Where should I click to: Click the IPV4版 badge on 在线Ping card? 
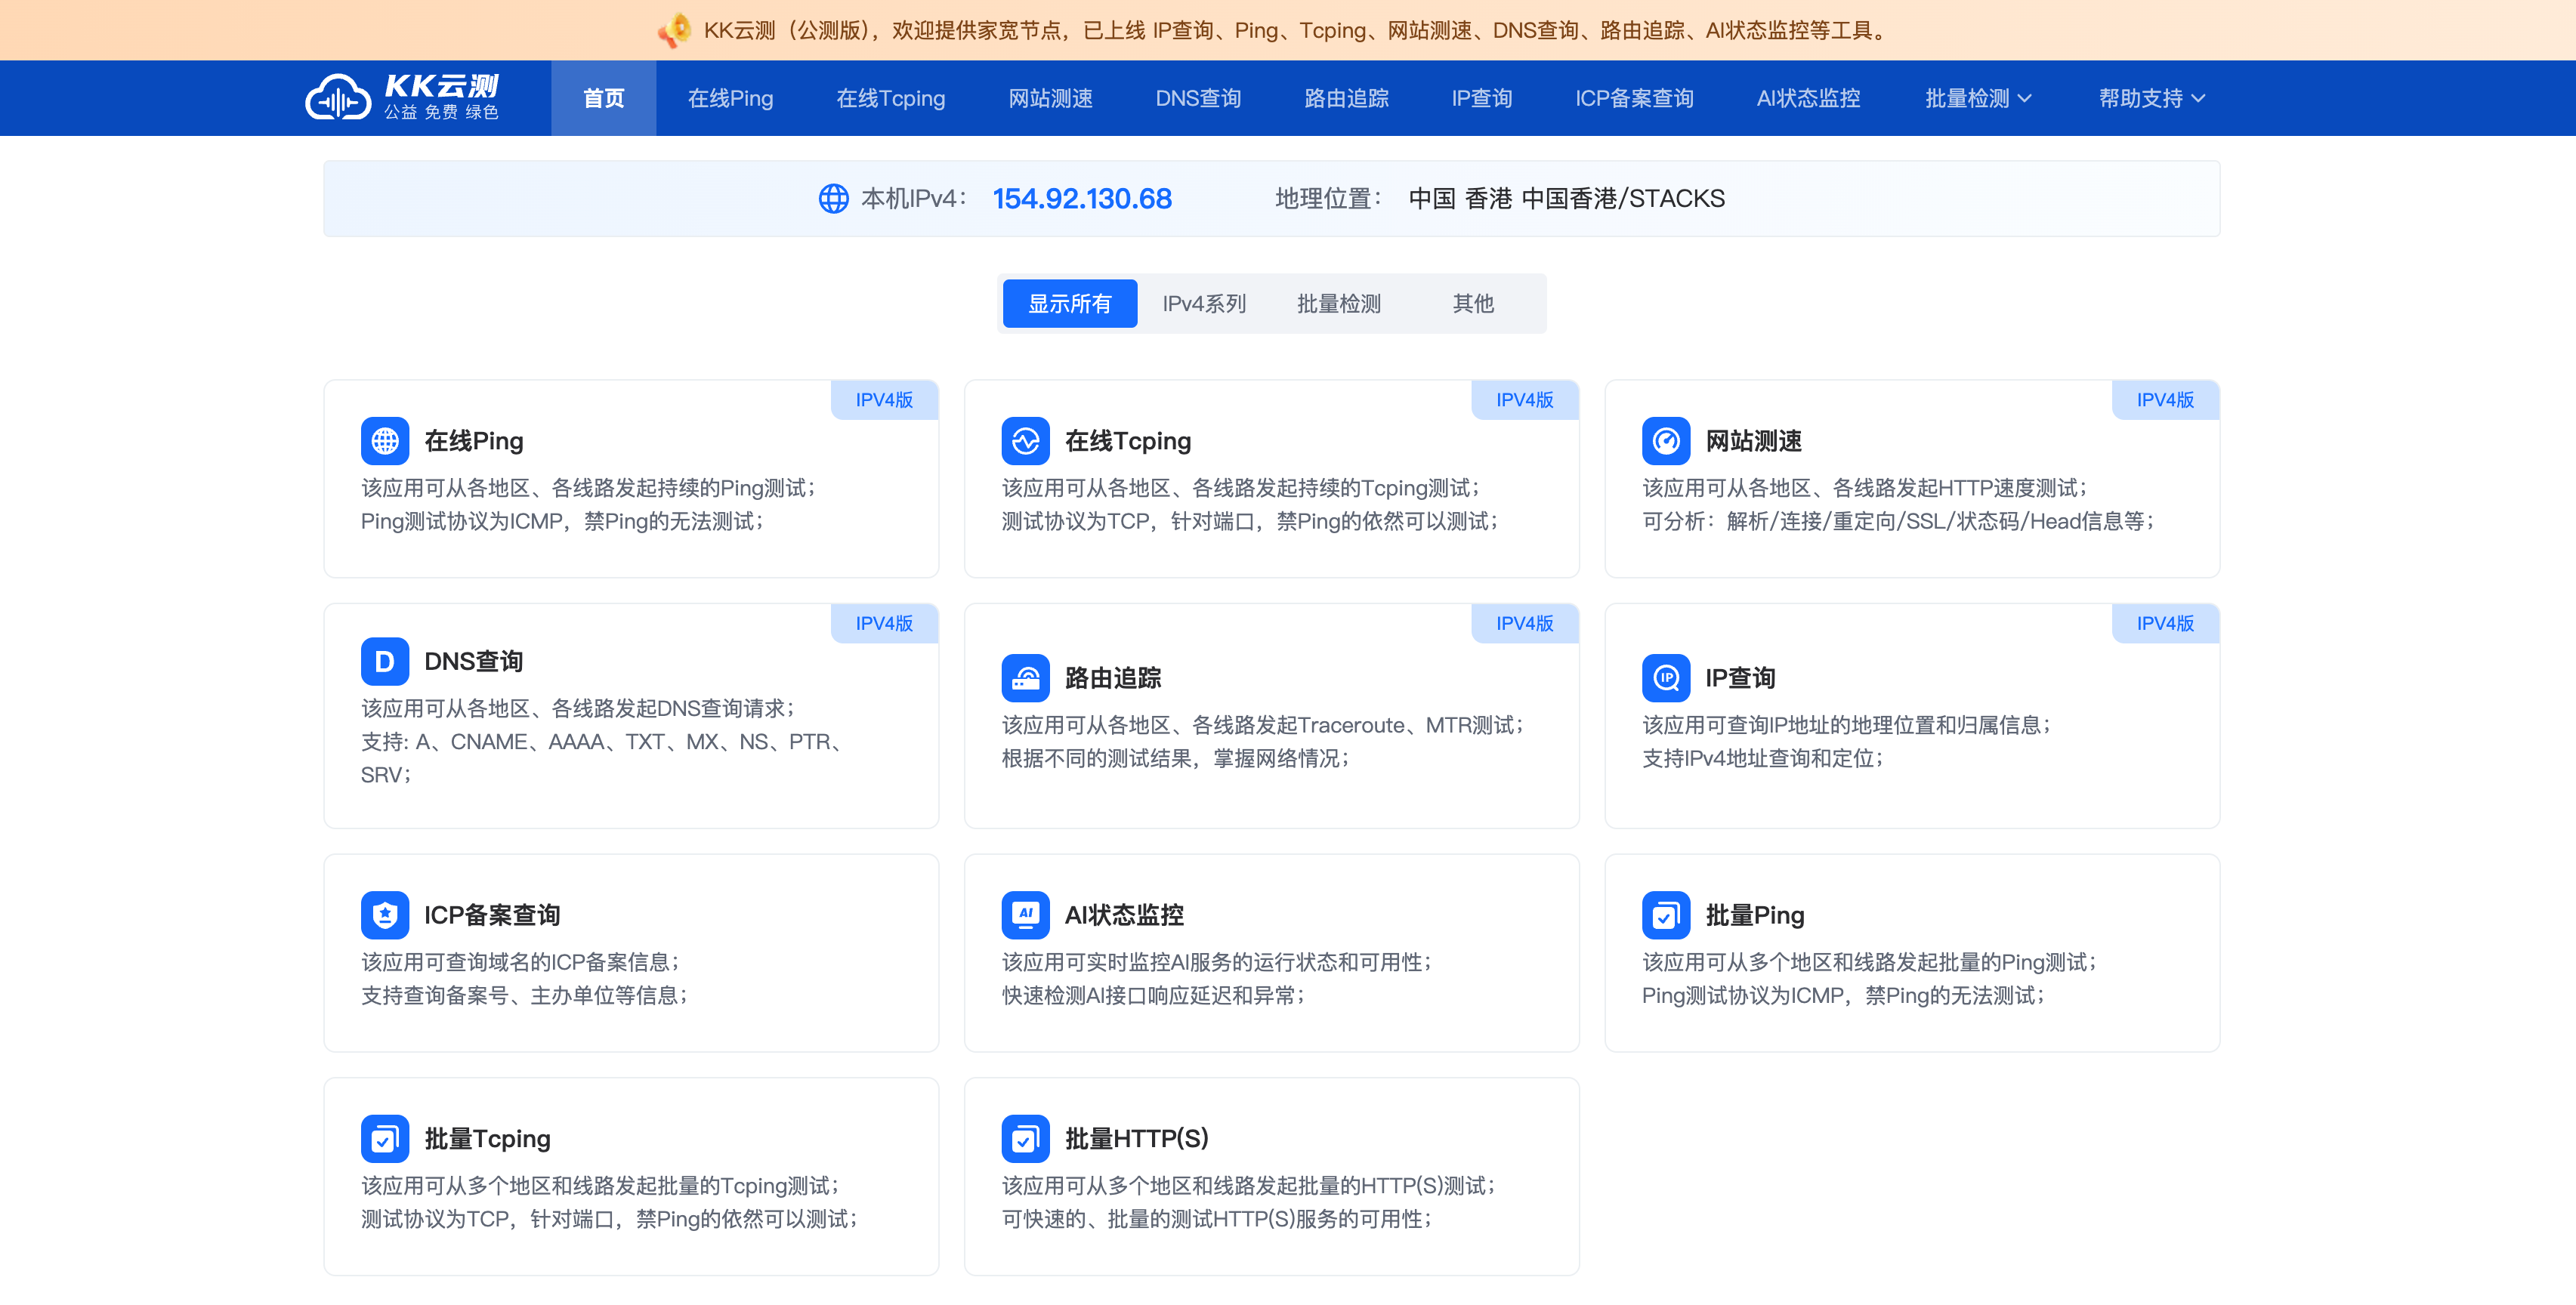click(x=884, y=400)
